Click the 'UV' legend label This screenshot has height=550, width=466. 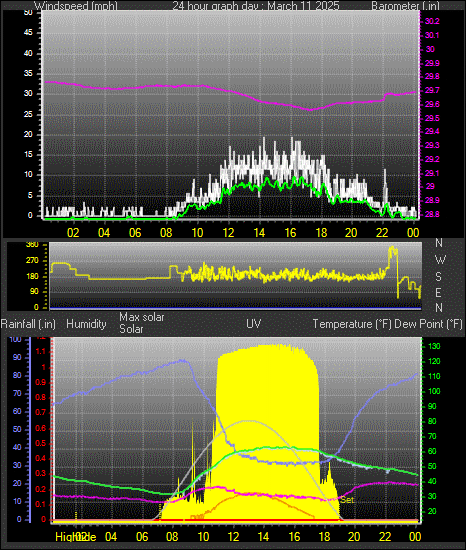(x=254, y=323)
